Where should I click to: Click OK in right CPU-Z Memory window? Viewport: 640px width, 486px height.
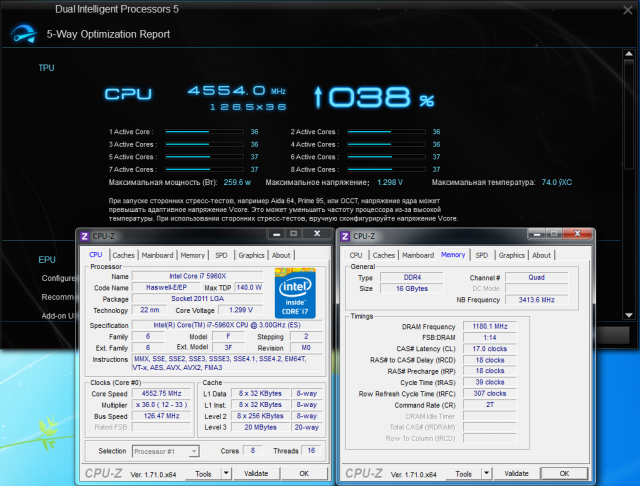tap(564, 474)
